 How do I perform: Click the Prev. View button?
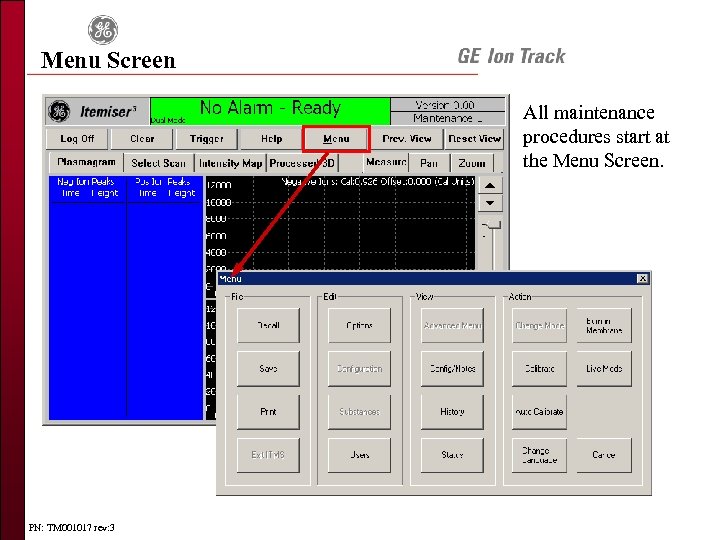(x=407, y=139)
